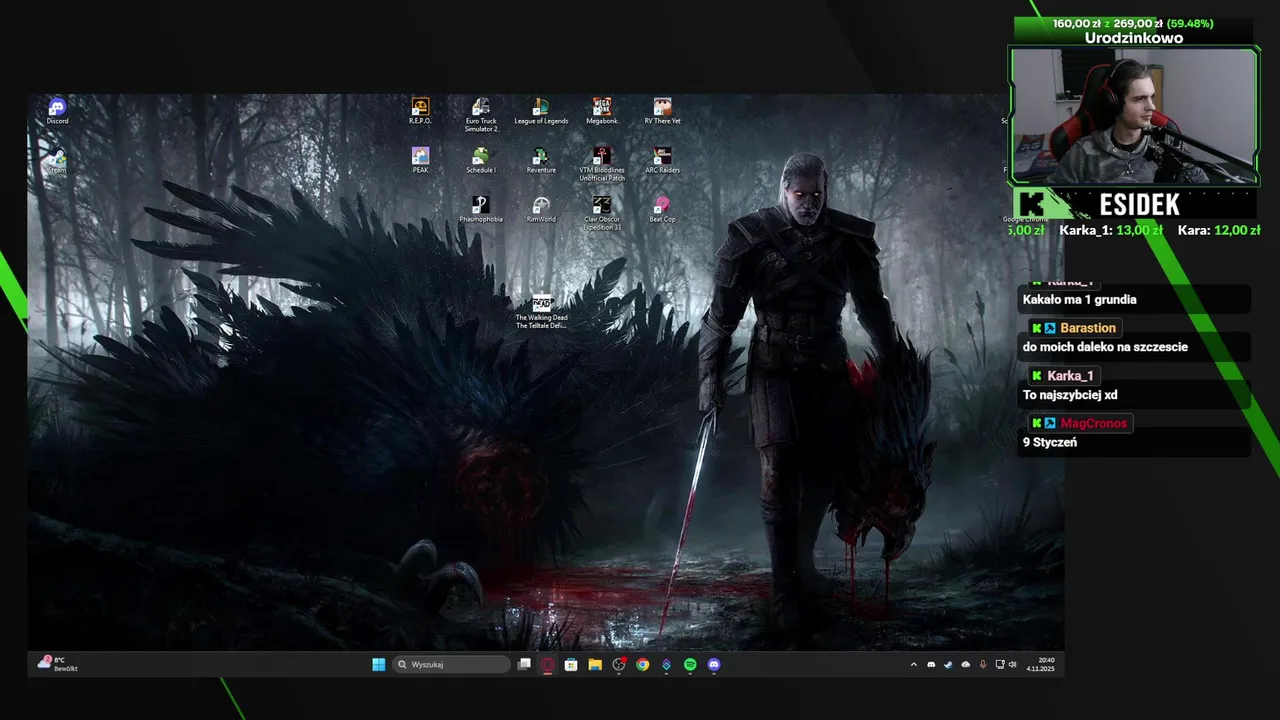Open Microsoft Store from the taskbar
This screenshot has height=720, width=1280.
pos(571,664)
